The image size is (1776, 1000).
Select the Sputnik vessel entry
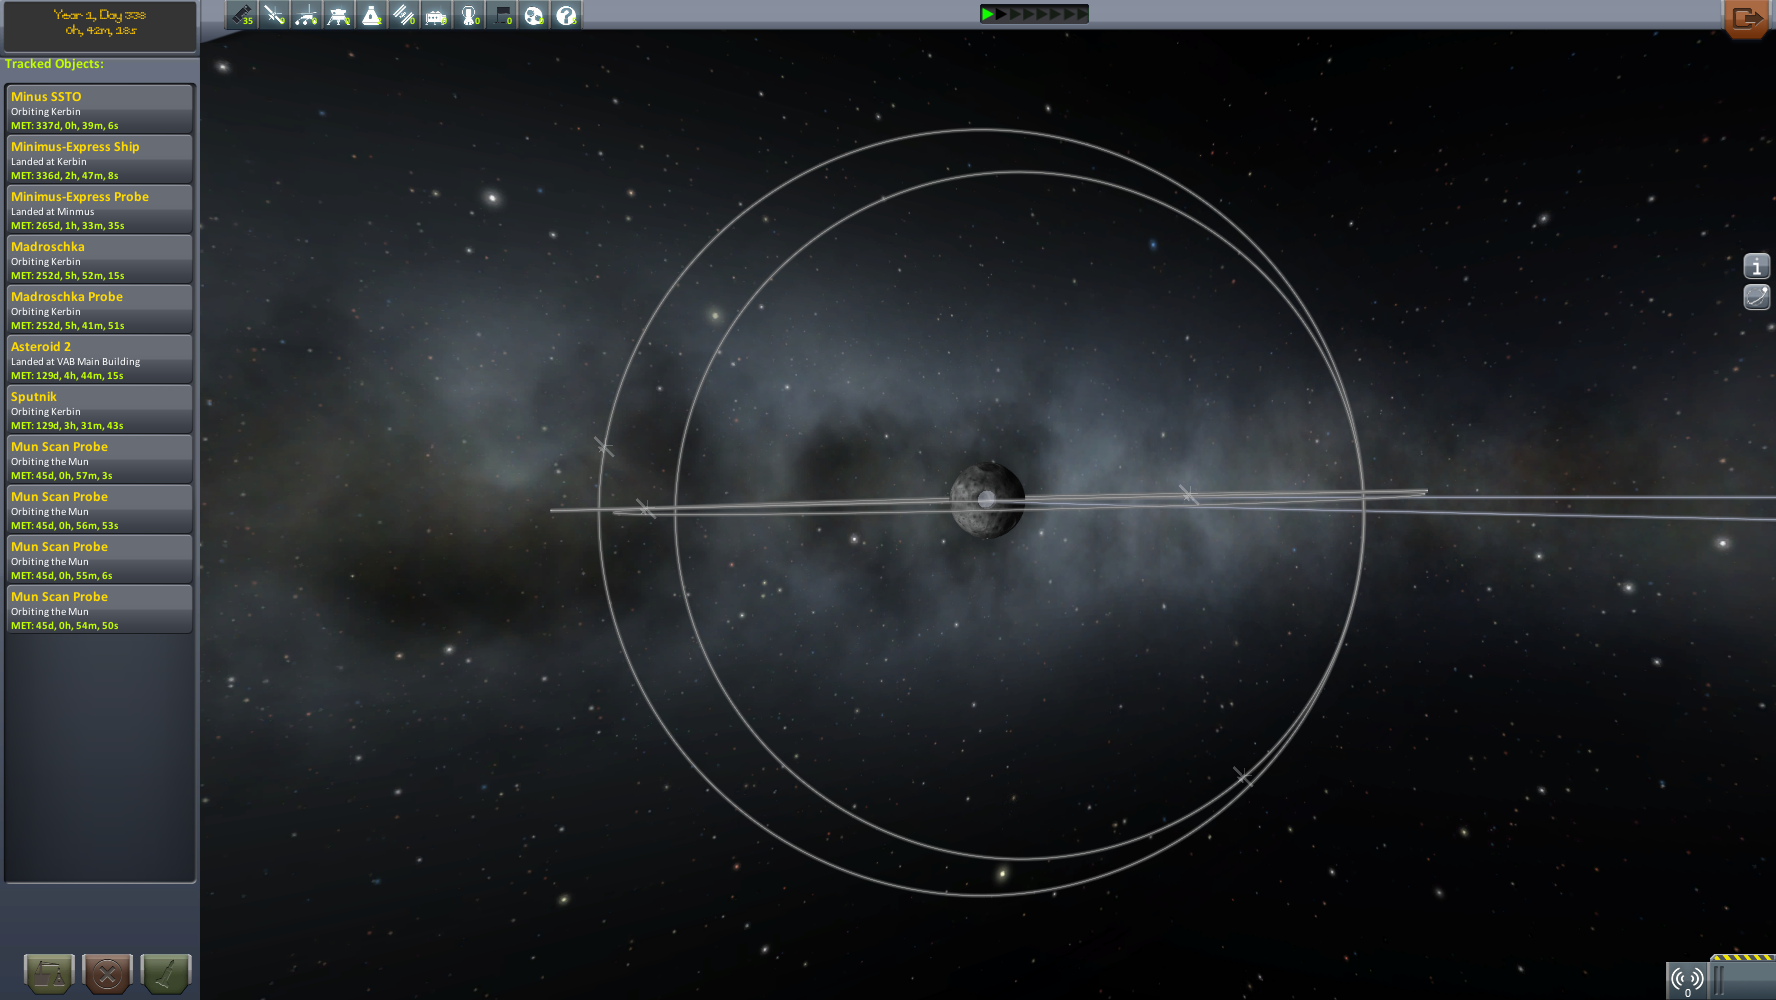(99, 409)
